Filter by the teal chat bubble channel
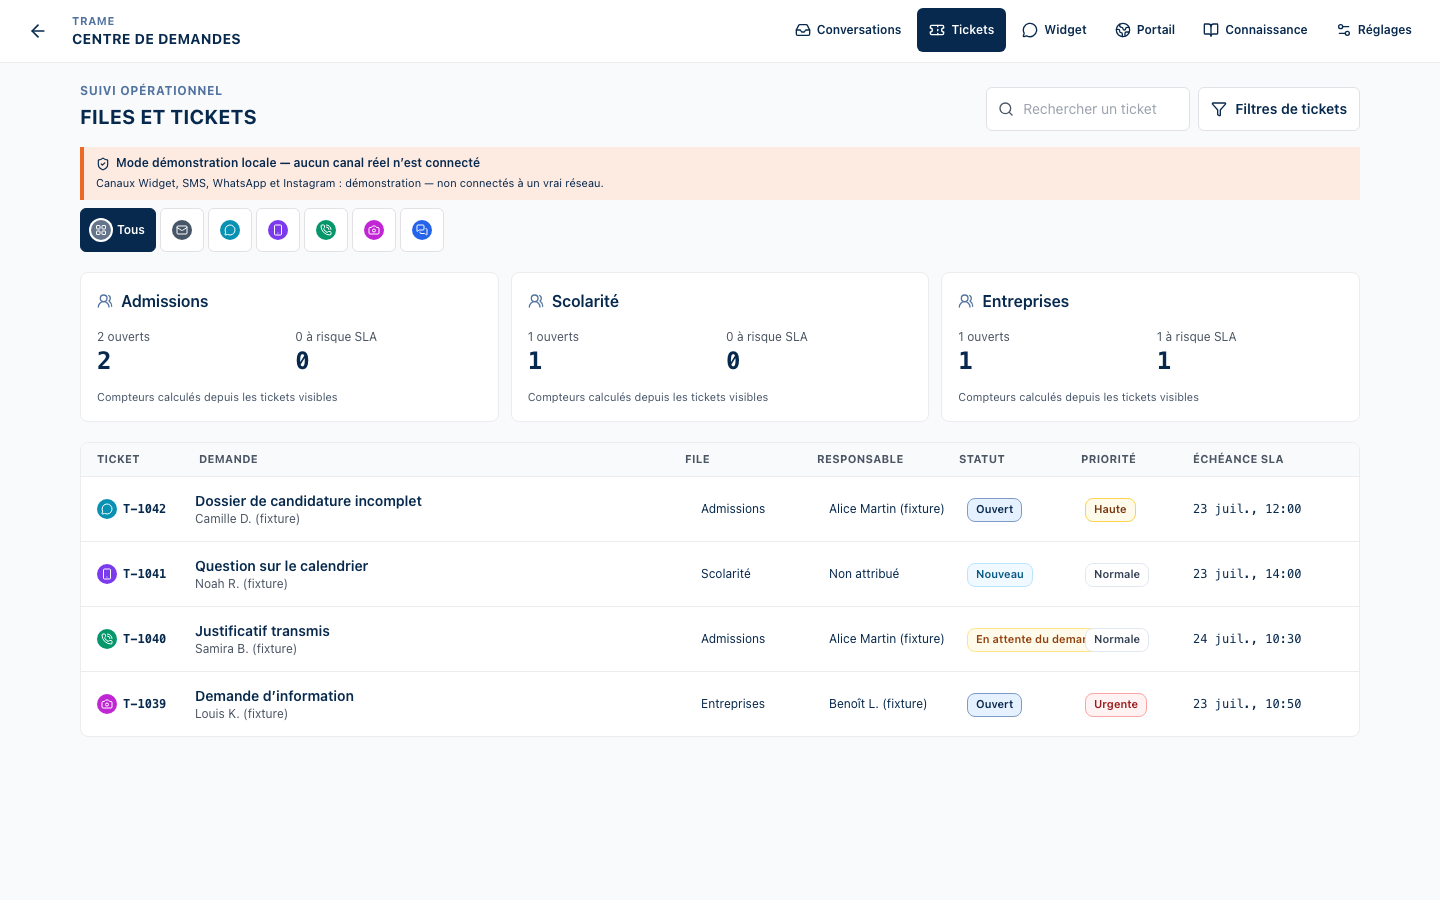The image size is (1440, 900). click(x=230, y=230)
